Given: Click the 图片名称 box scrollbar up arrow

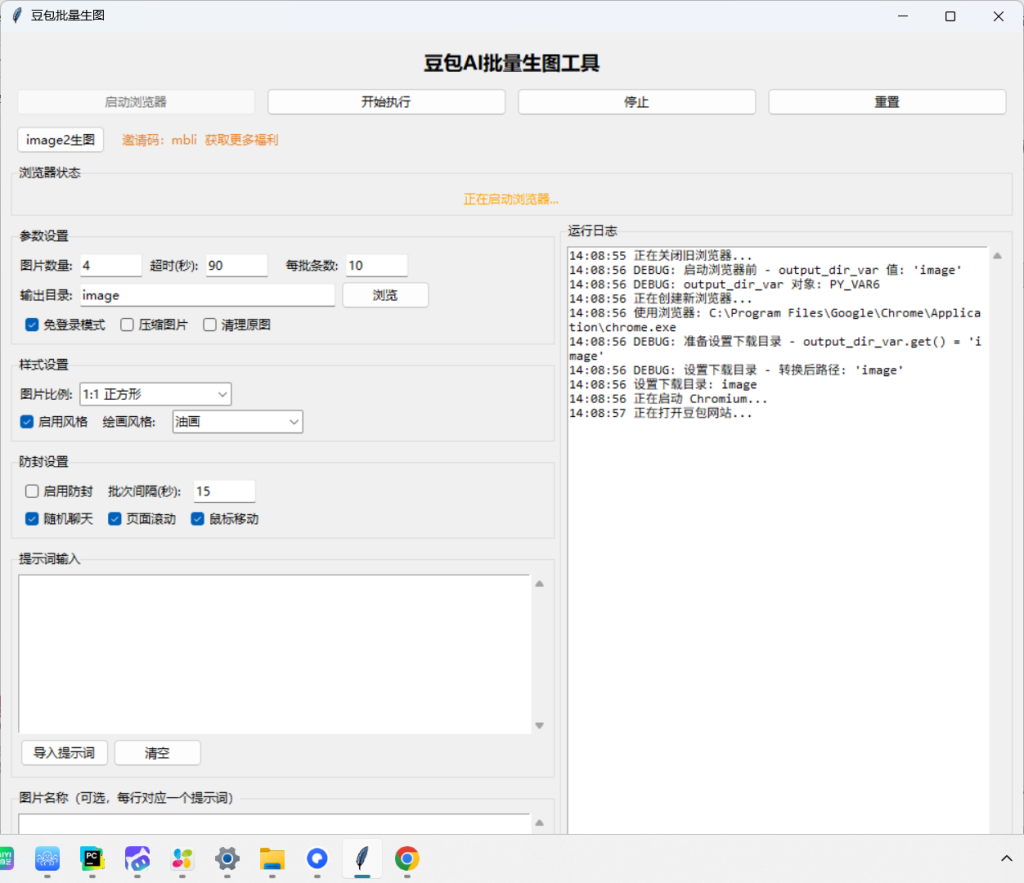Looking at the screenshot, I should coord(539,823).
